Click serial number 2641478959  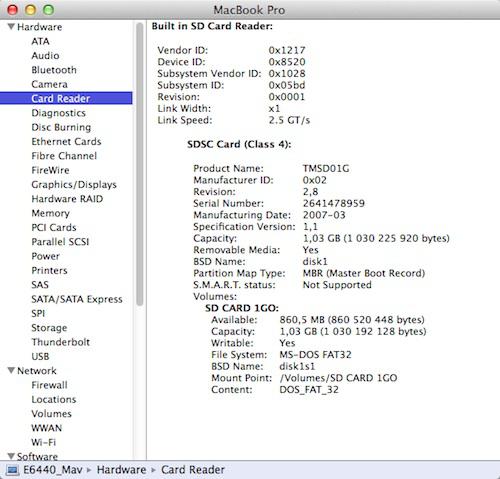pos(334,204)
